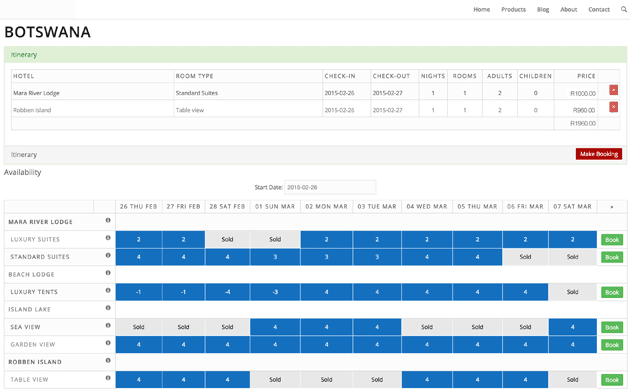Advance calendar with next dates arrow
The image size is (630, 392).
coord(612,207)
